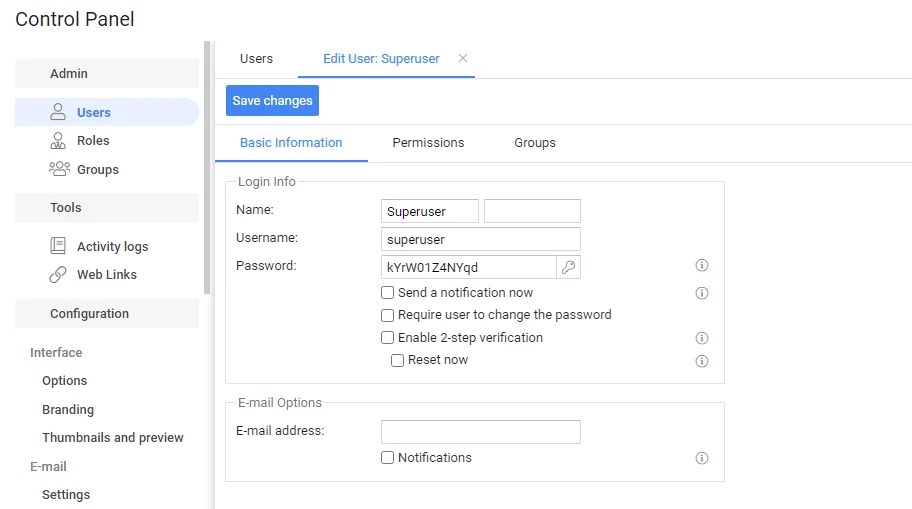
Task: Click the Save changes button
Action: tap(272, 101)
